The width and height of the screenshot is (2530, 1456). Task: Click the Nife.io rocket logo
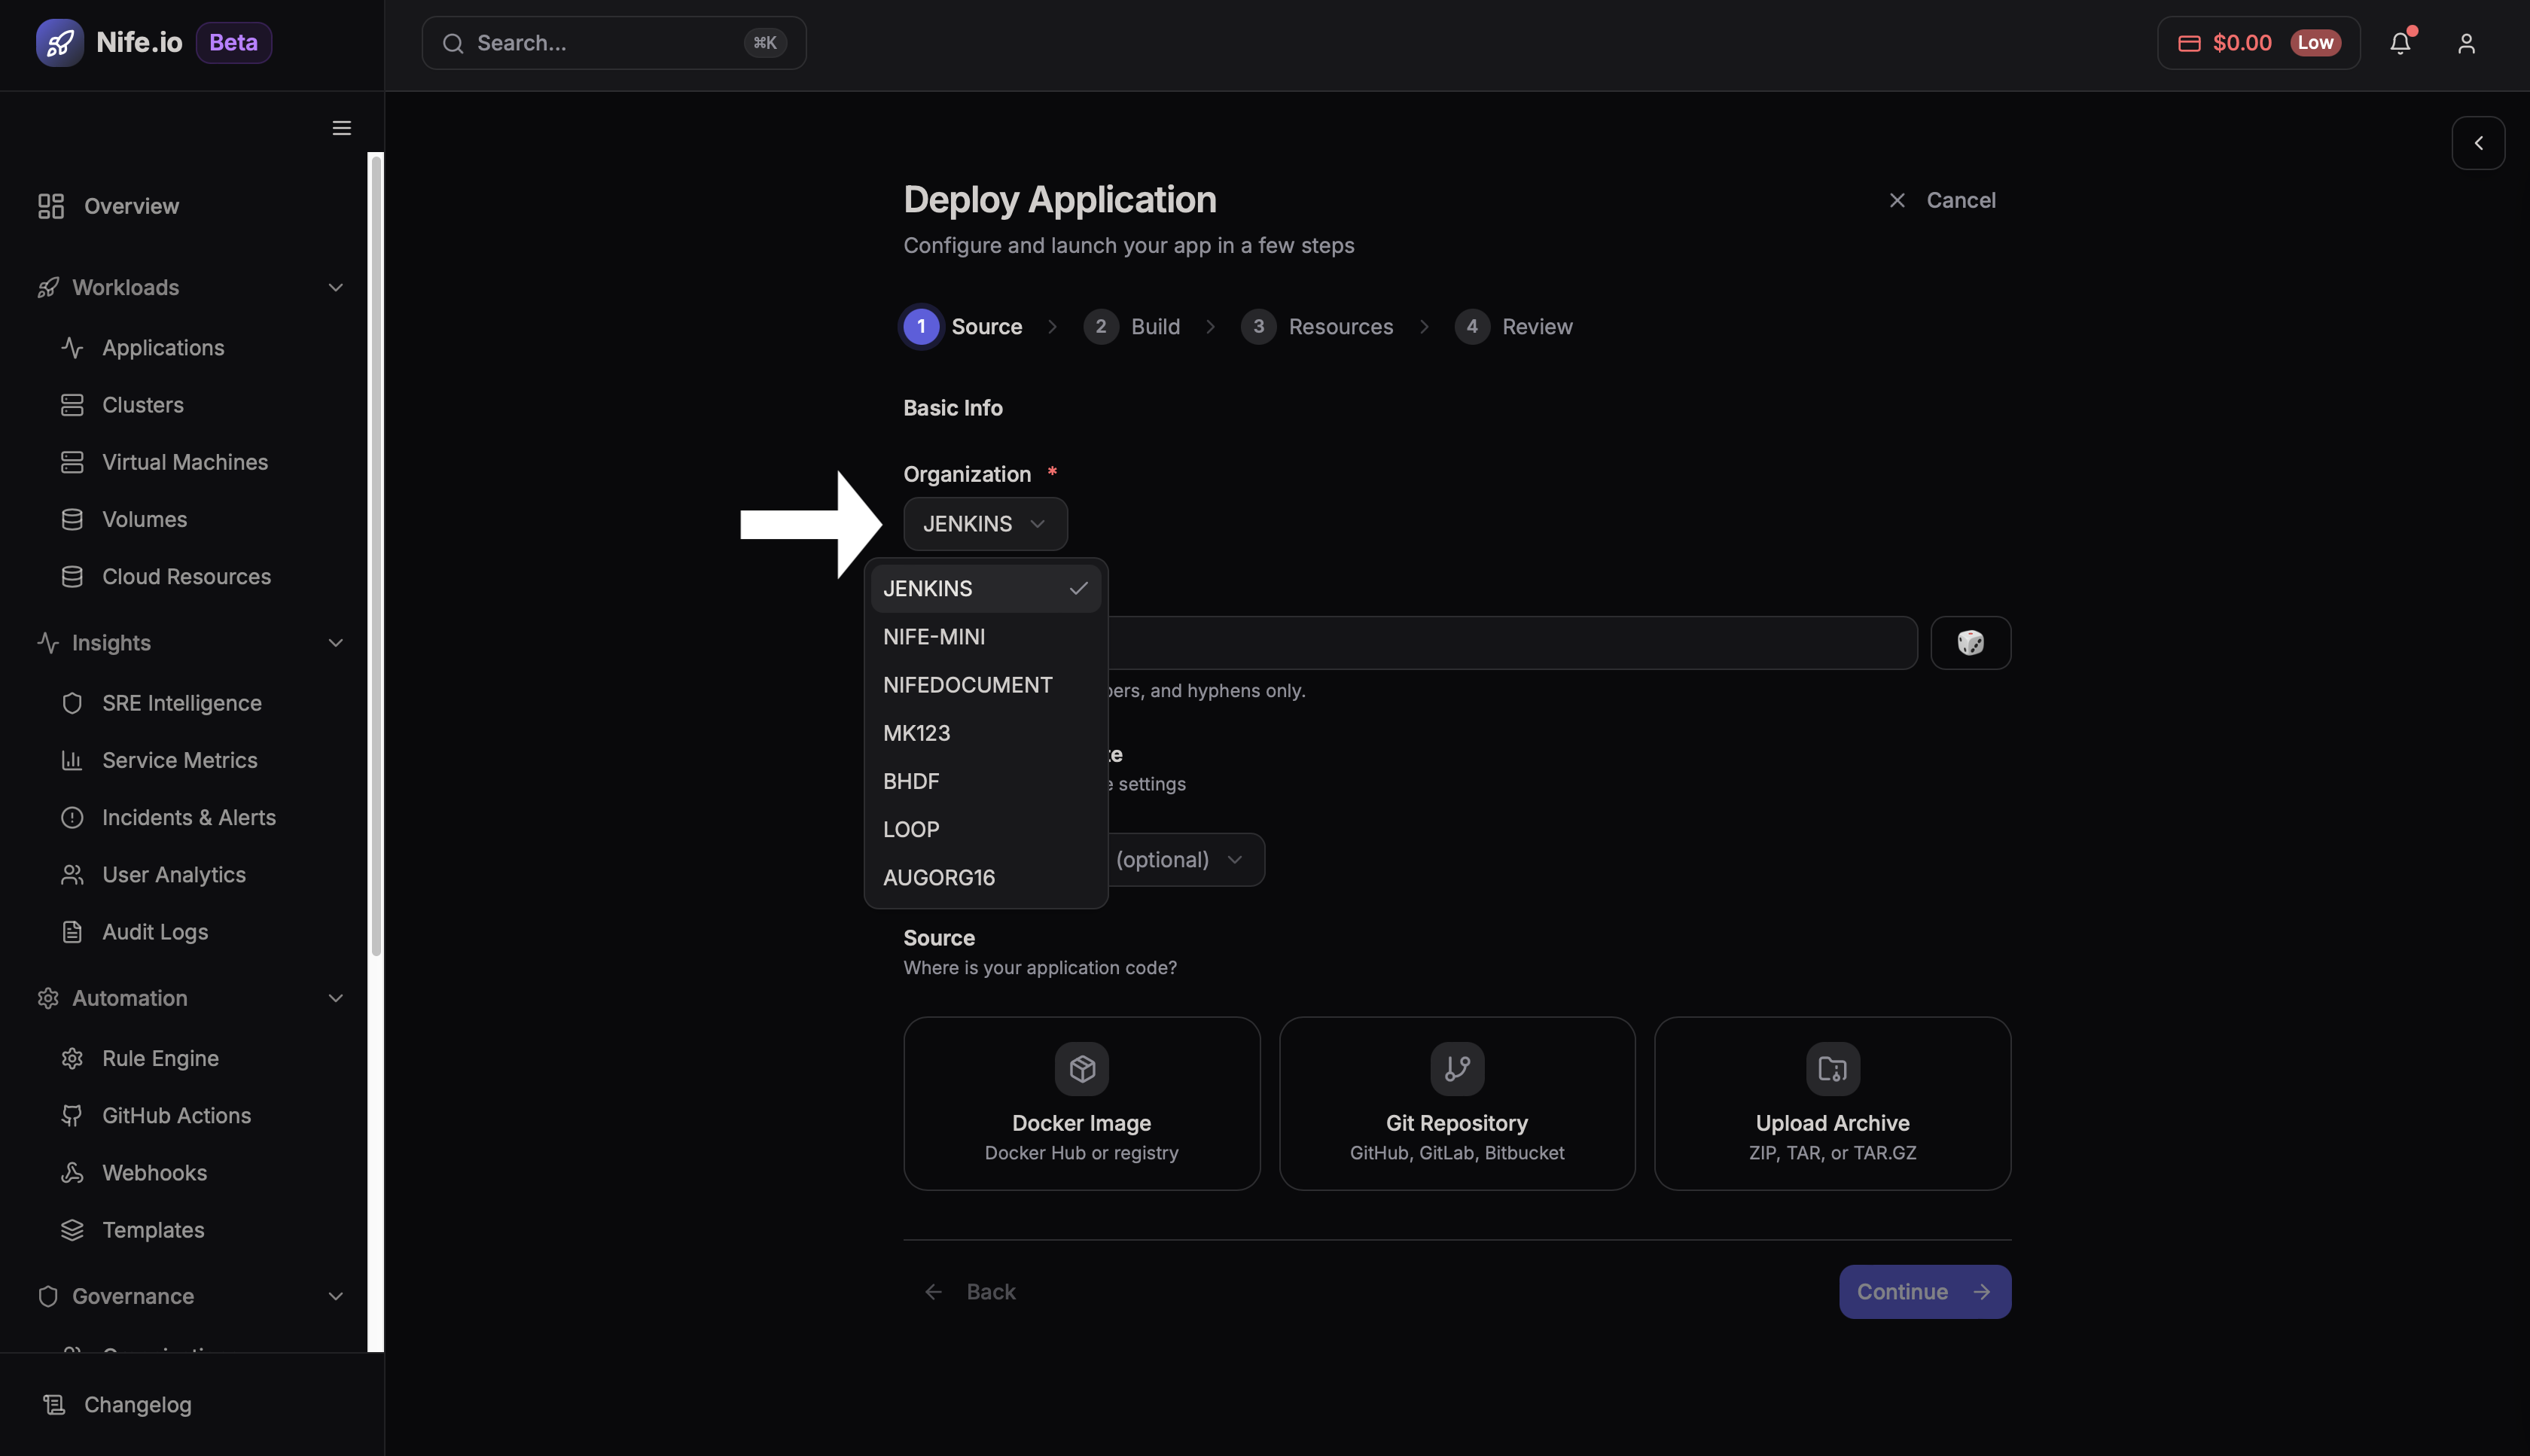60,43
